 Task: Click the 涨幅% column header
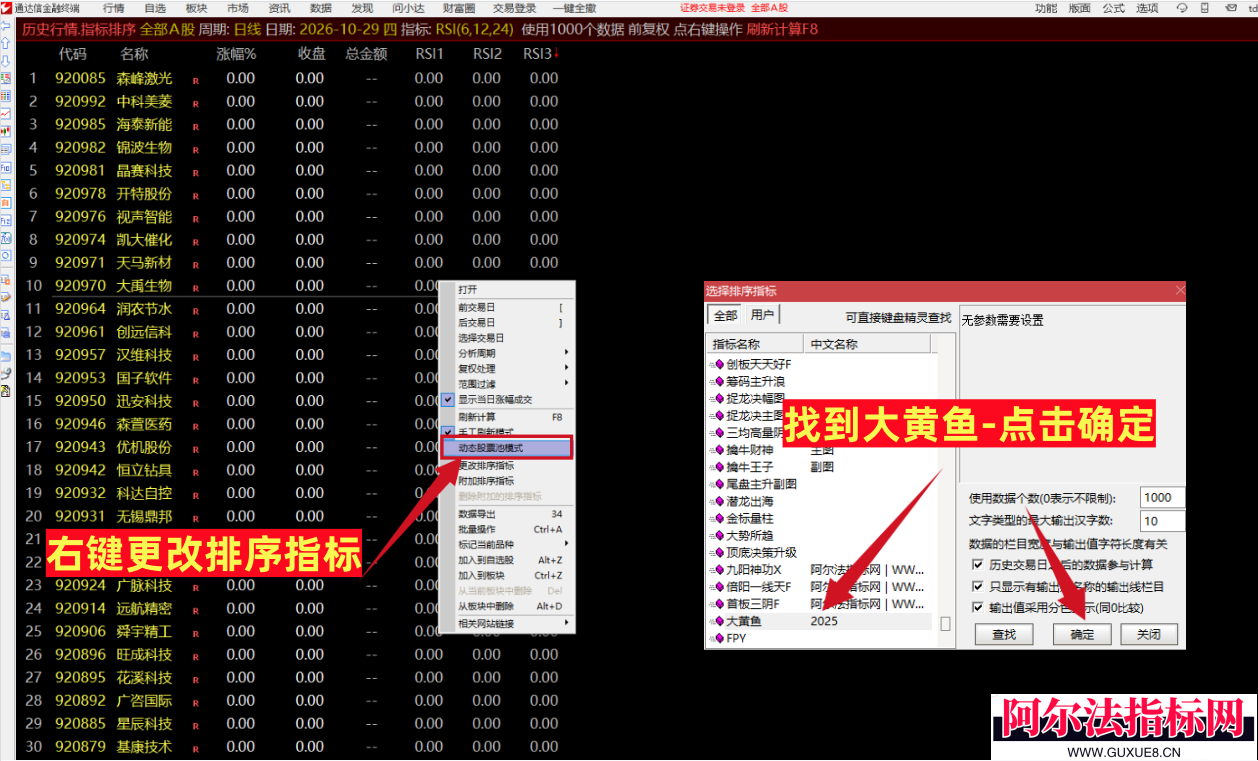pos(236,53)
